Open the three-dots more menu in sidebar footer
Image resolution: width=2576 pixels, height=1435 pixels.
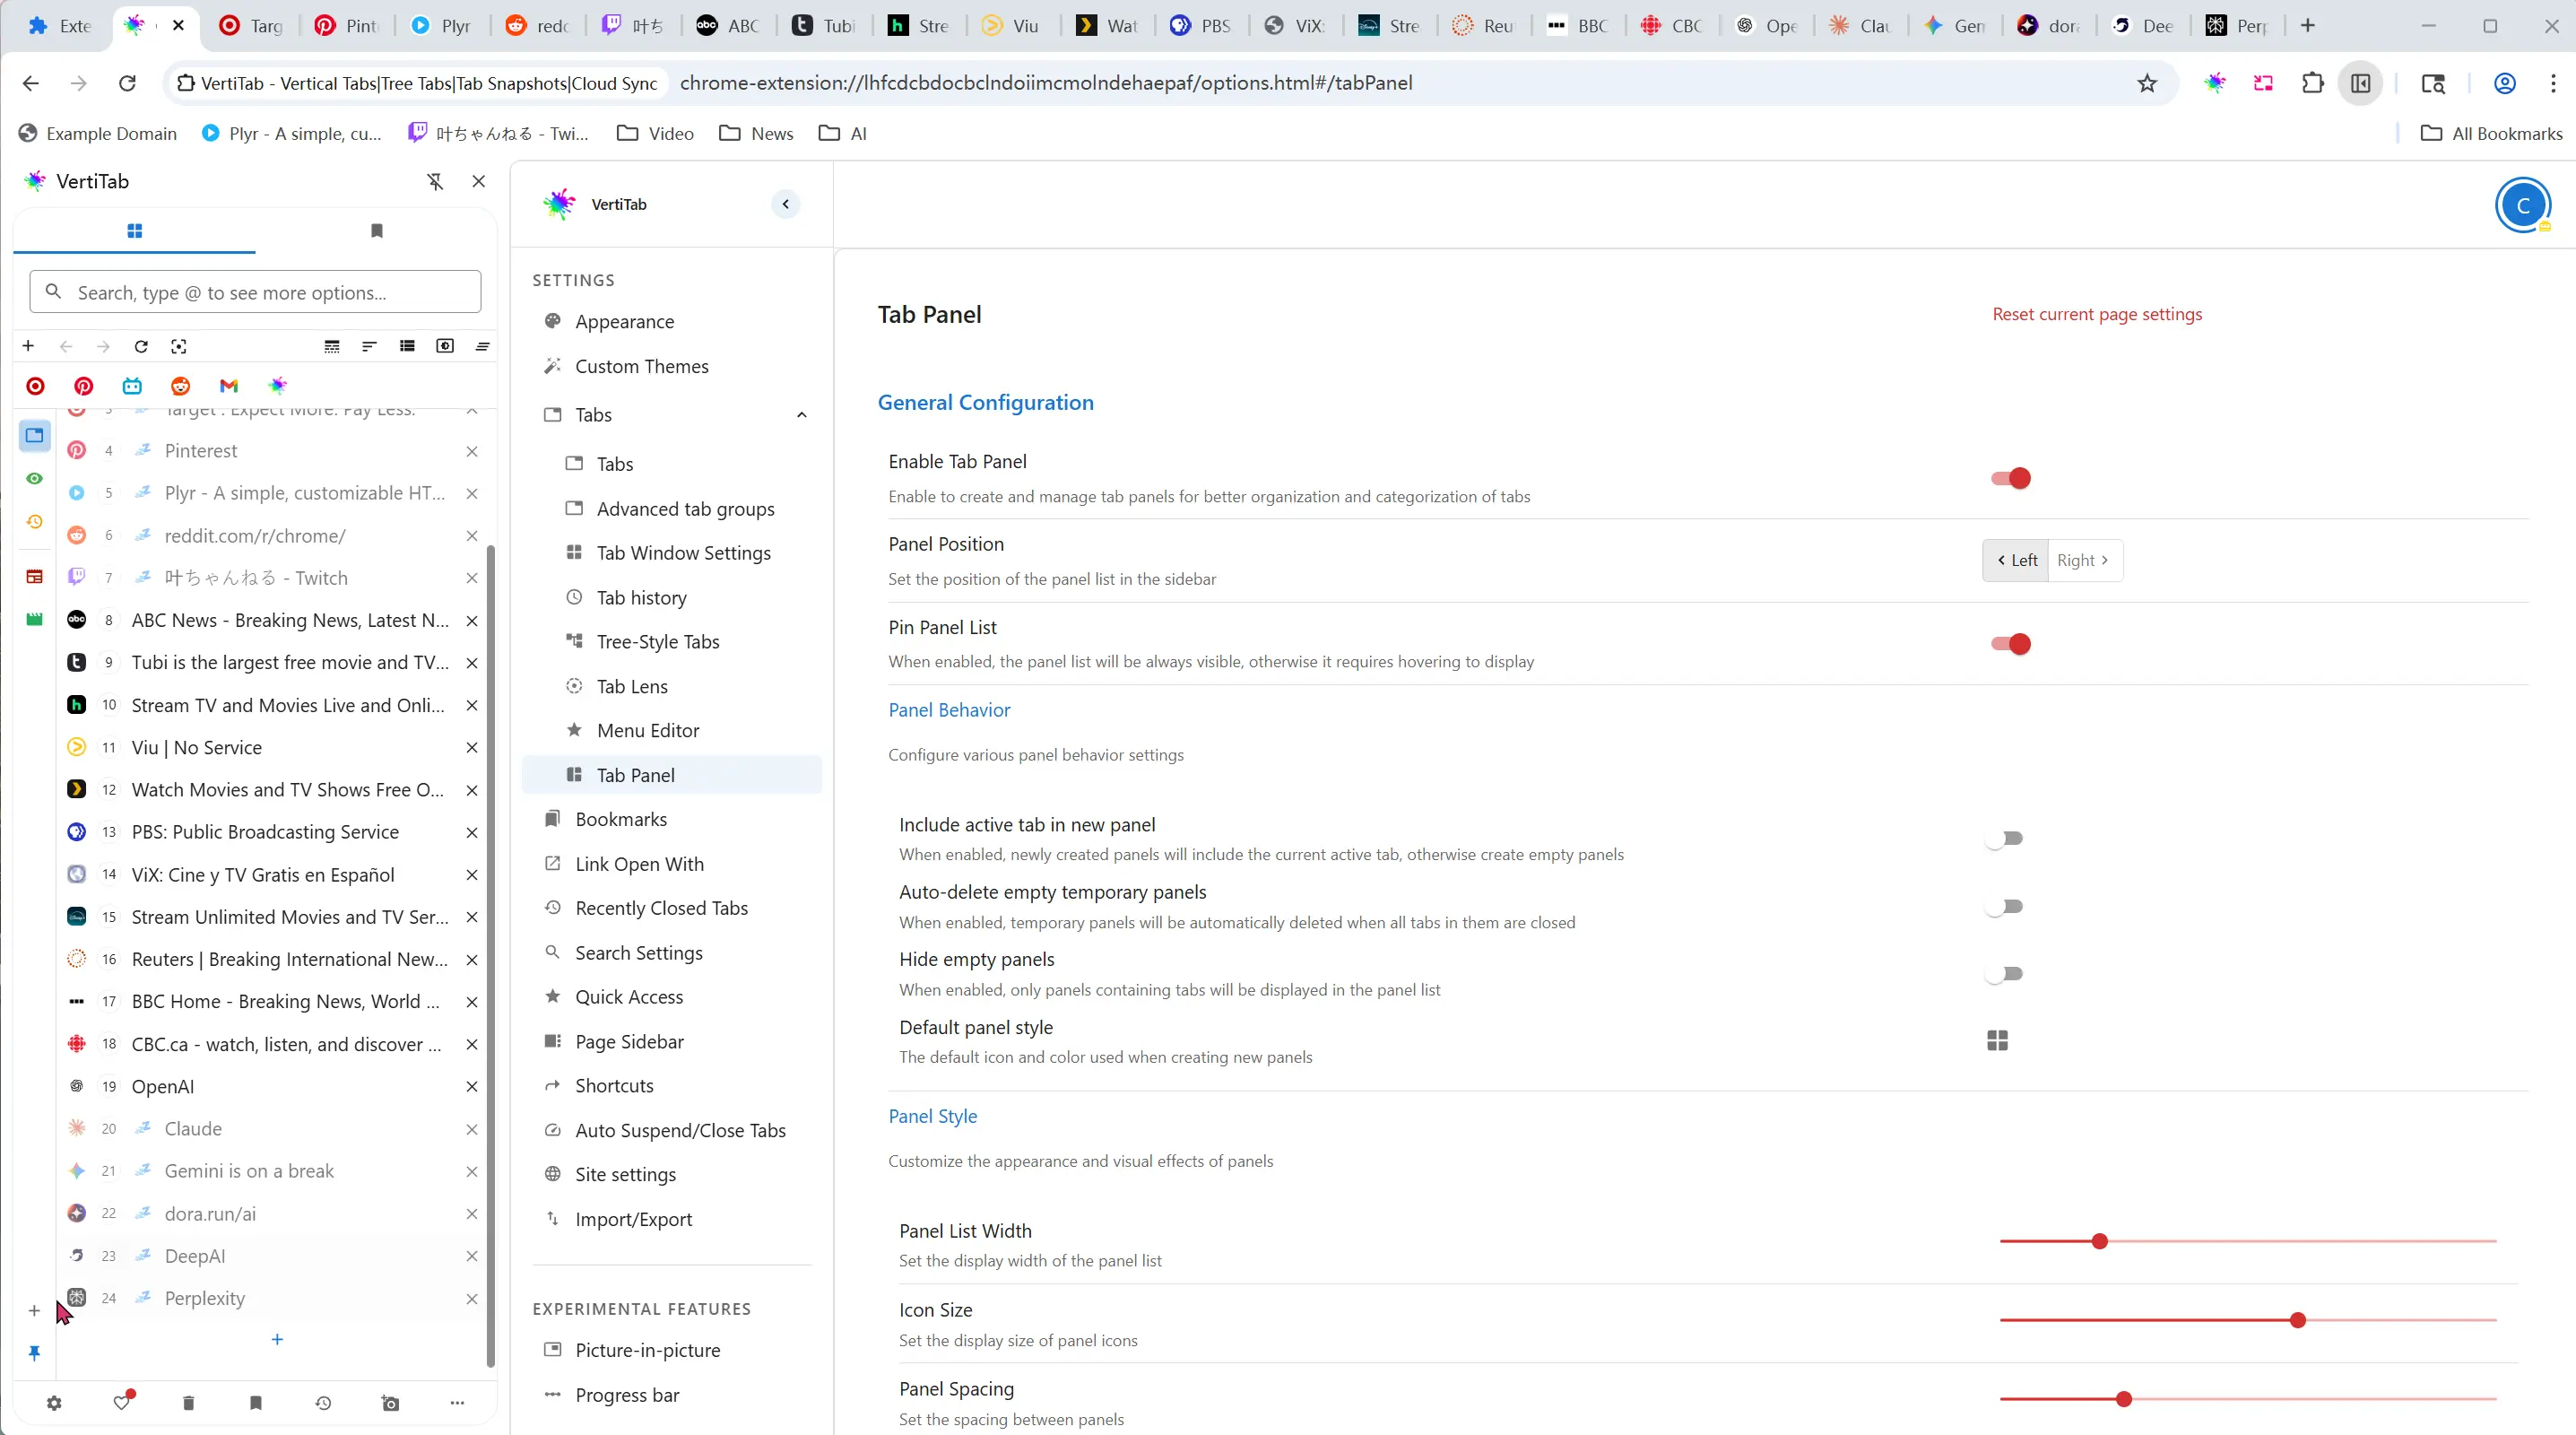coord(457,1403)
